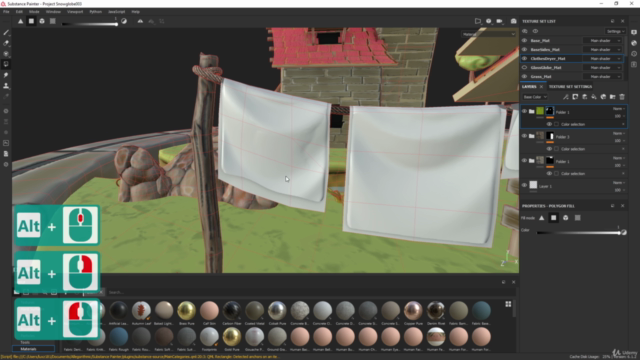640x360 pixels.
Task: Click Add smart material icon in the Layers toolbar
Action: tap(603, 97)
